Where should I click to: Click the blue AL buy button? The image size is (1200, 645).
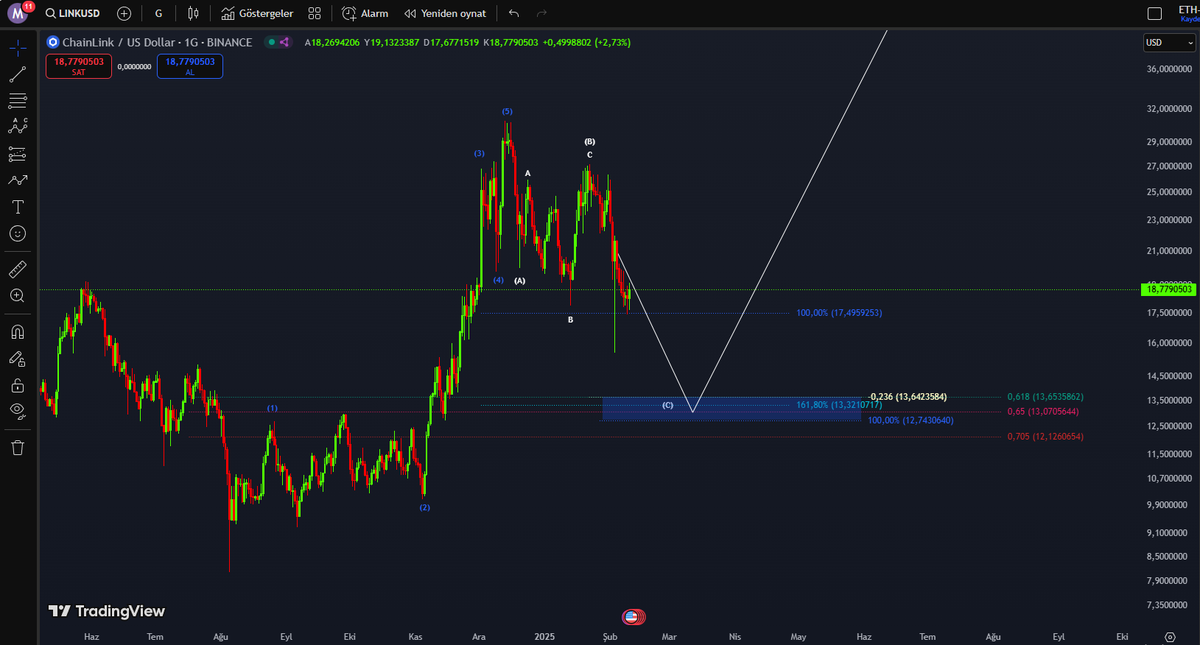click(x=190, y=66)
